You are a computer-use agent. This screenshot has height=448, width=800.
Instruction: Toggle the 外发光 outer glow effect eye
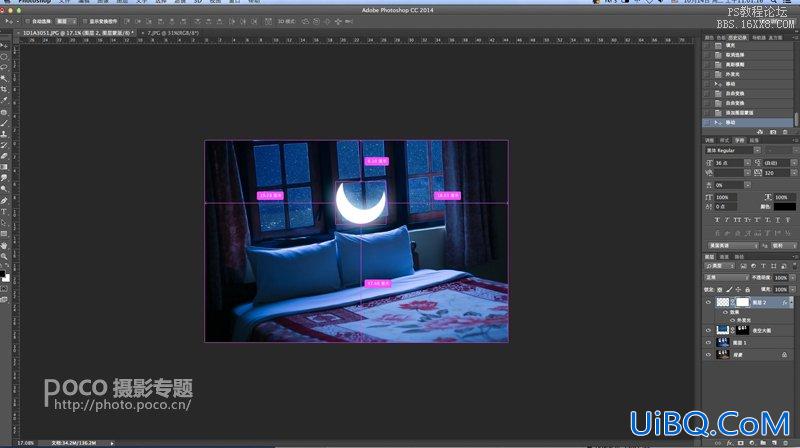[x=733, y=320]
